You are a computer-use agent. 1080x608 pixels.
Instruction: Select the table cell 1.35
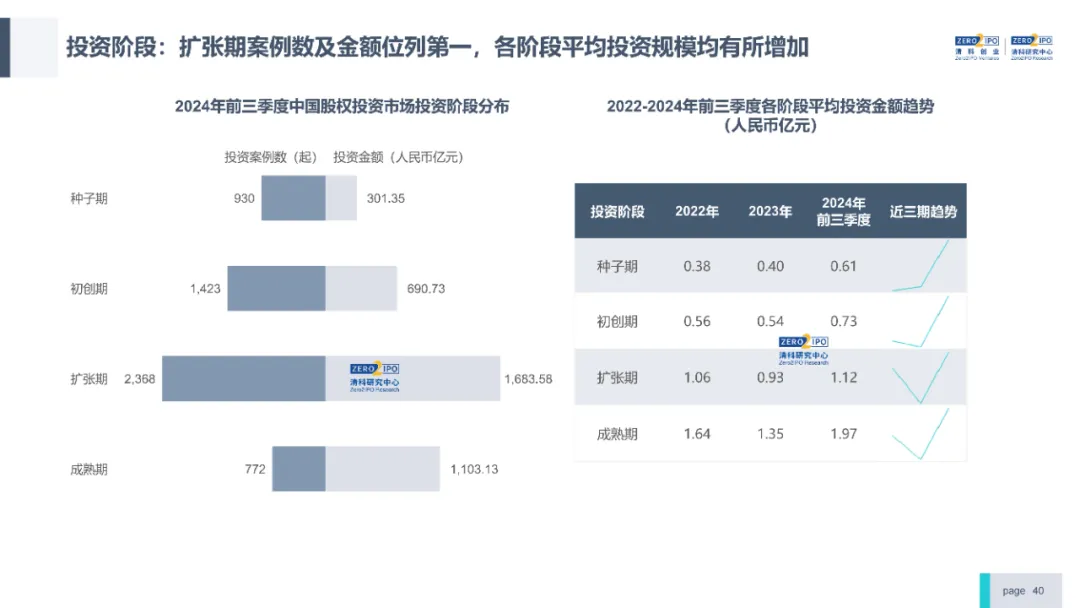770,434
